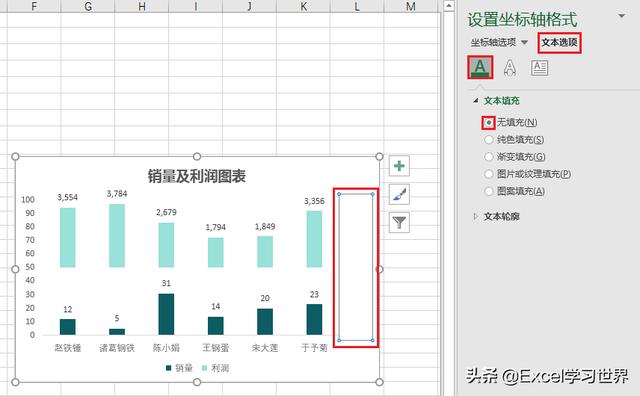This screenshot has height=396, width=640.
Task: Select 图片或纹理填充(P) radio option
Action: (489, 174)
